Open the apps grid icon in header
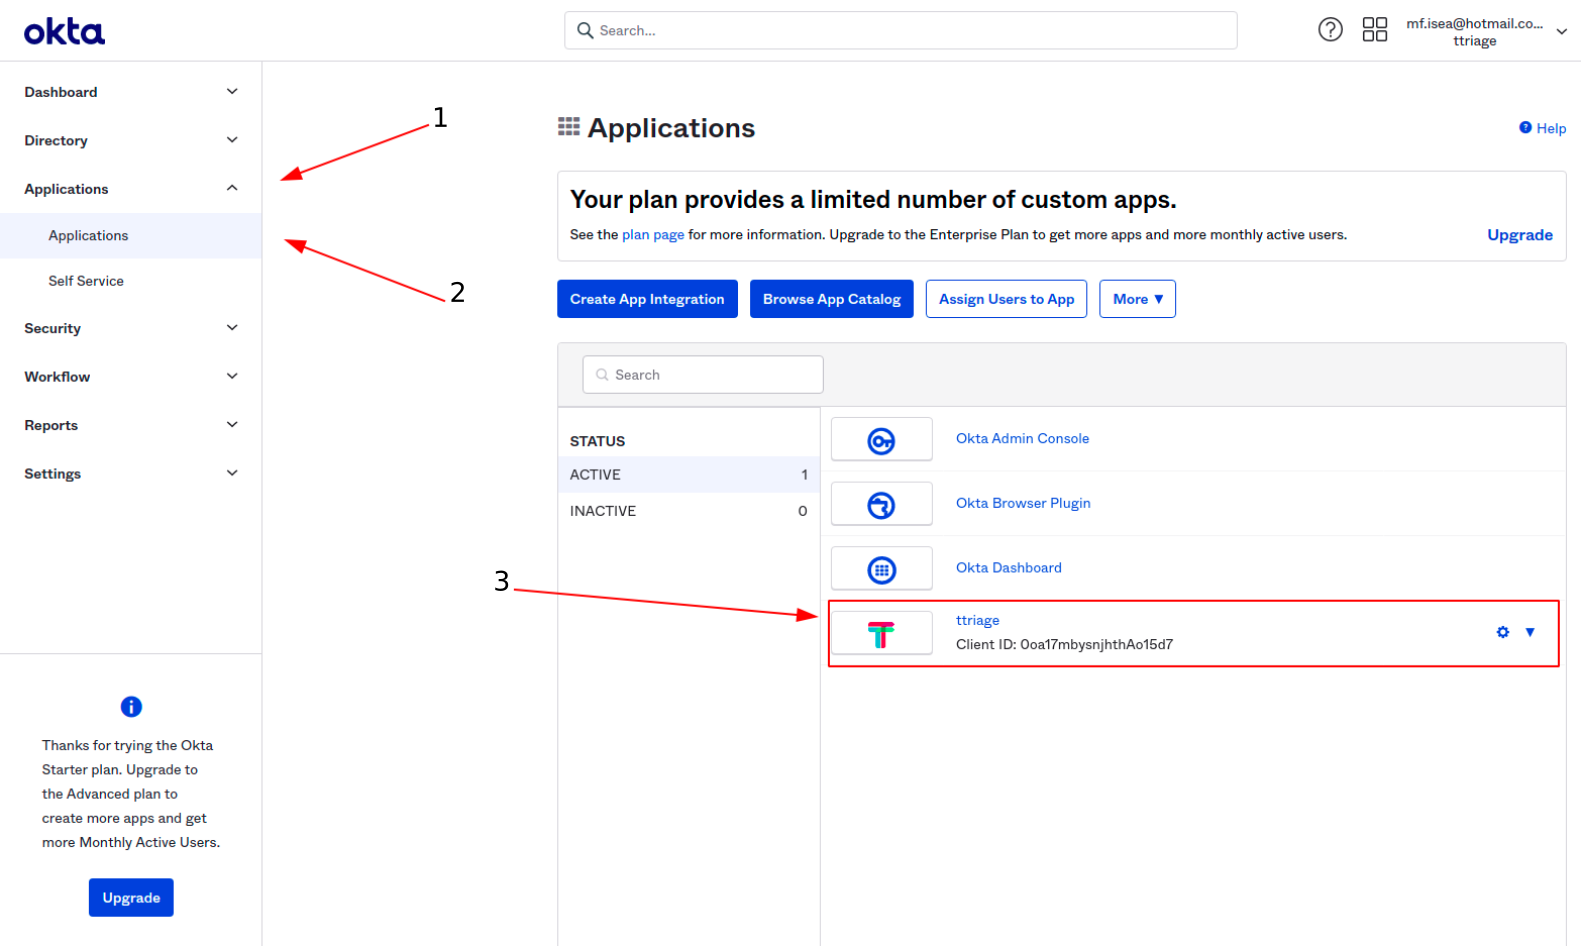1581x946 pixels. coord(1375,30)
